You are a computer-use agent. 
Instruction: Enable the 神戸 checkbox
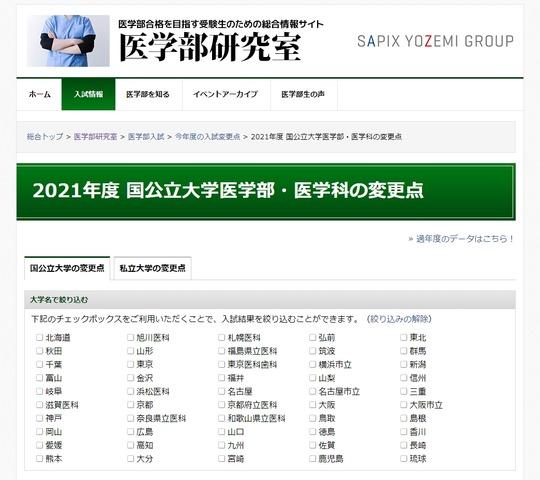(39, 418)
